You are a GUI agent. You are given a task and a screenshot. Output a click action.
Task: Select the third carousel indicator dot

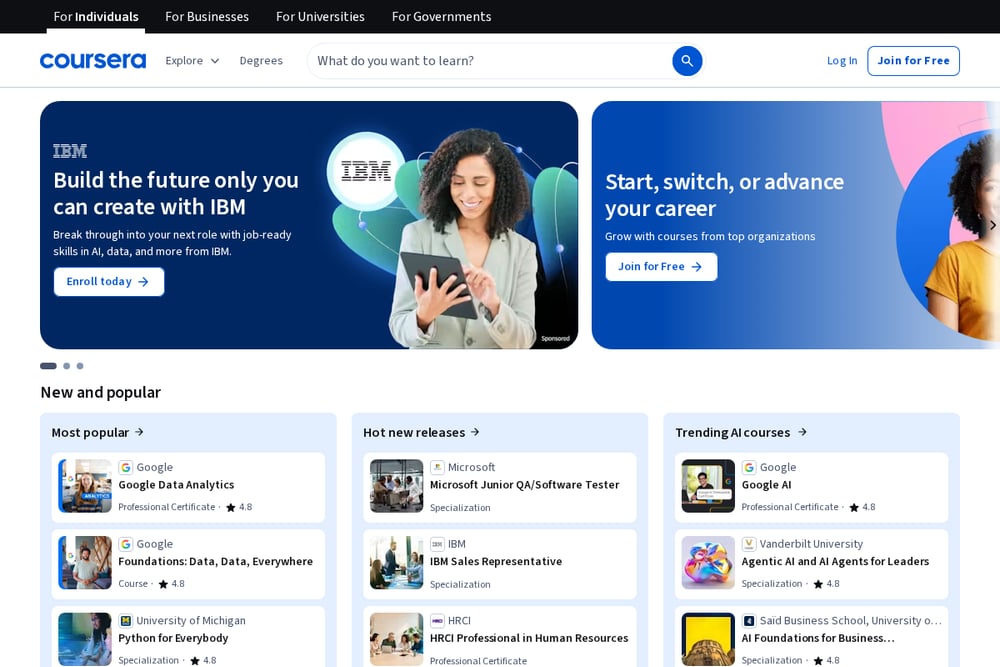click(80, 366)
